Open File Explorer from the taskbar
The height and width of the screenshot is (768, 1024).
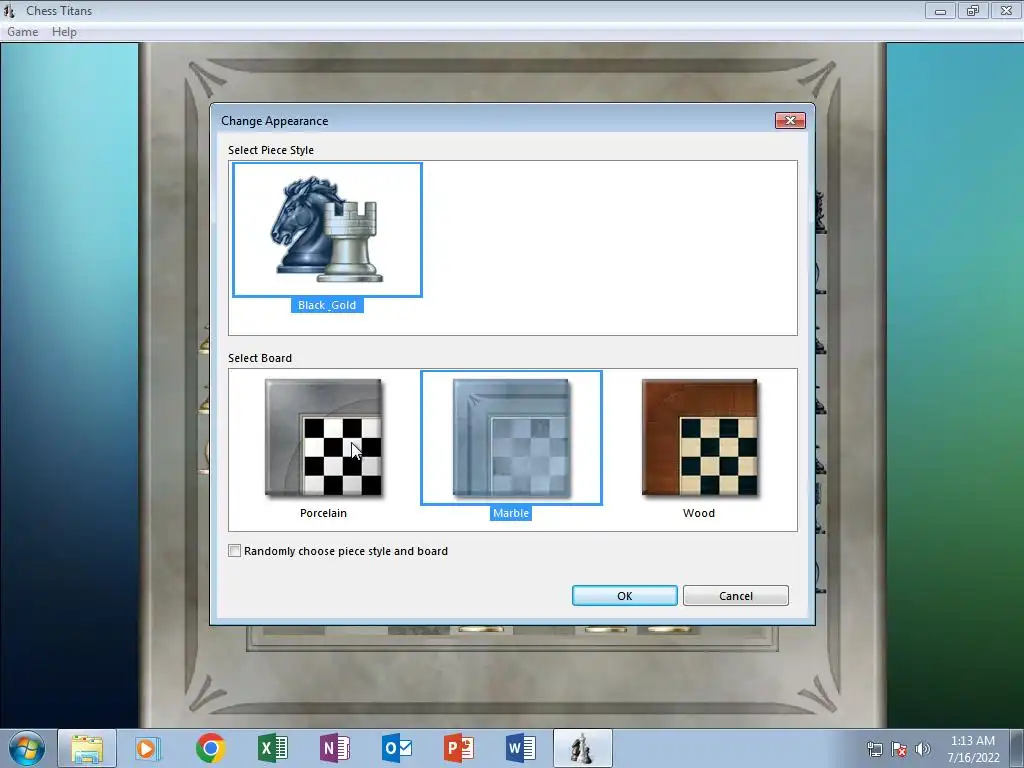87,748
